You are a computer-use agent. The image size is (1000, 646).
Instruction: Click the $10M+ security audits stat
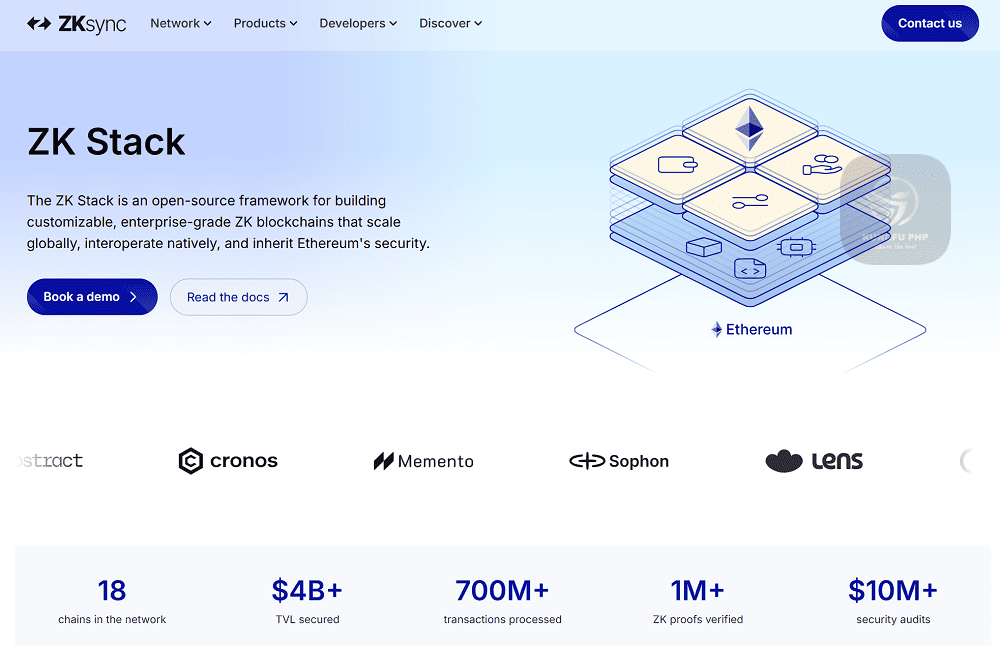point(893,601)
